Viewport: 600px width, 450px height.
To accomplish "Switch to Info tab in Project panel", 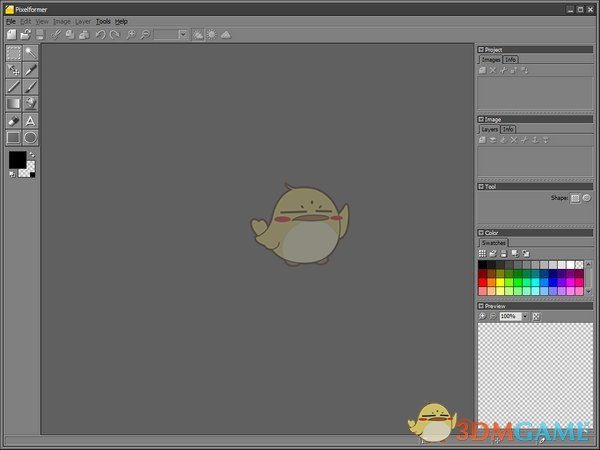I will point(510,60).
